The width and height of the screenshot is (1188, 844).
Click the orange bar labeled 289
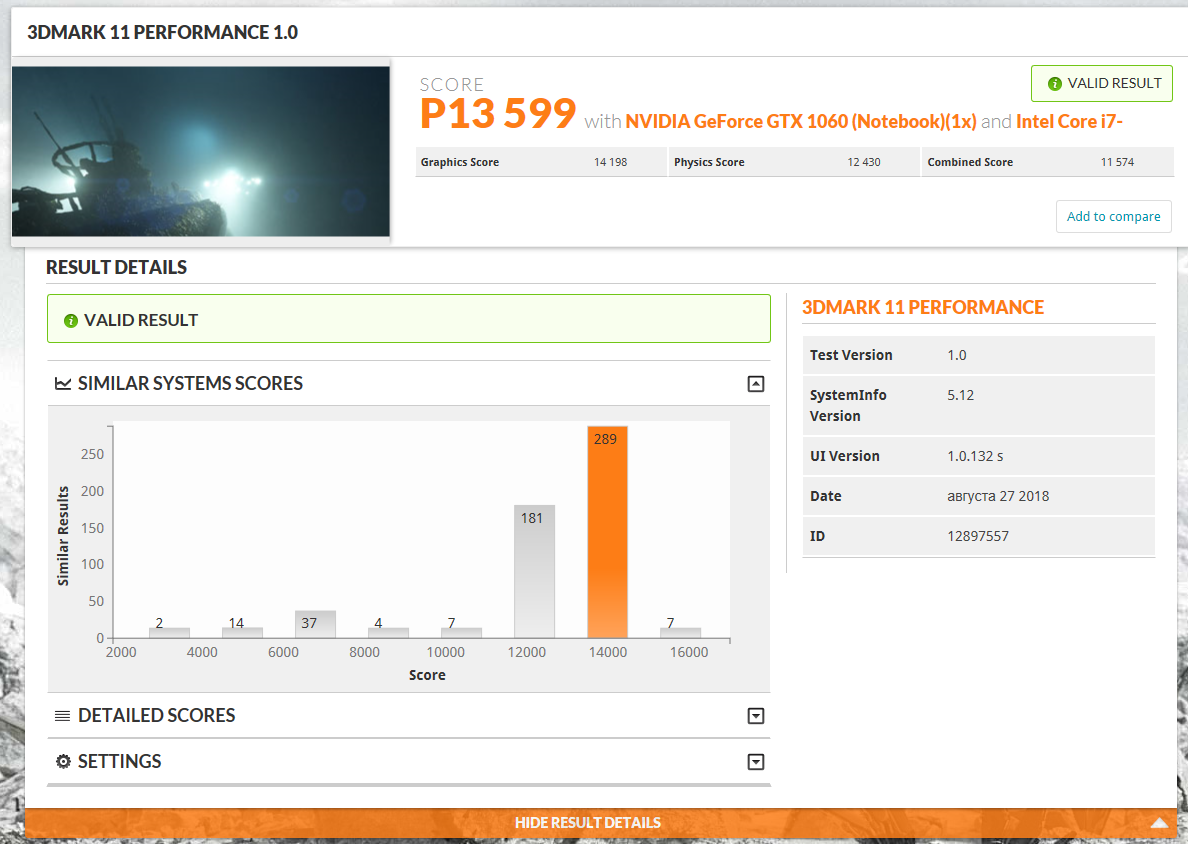pos(607,532)
